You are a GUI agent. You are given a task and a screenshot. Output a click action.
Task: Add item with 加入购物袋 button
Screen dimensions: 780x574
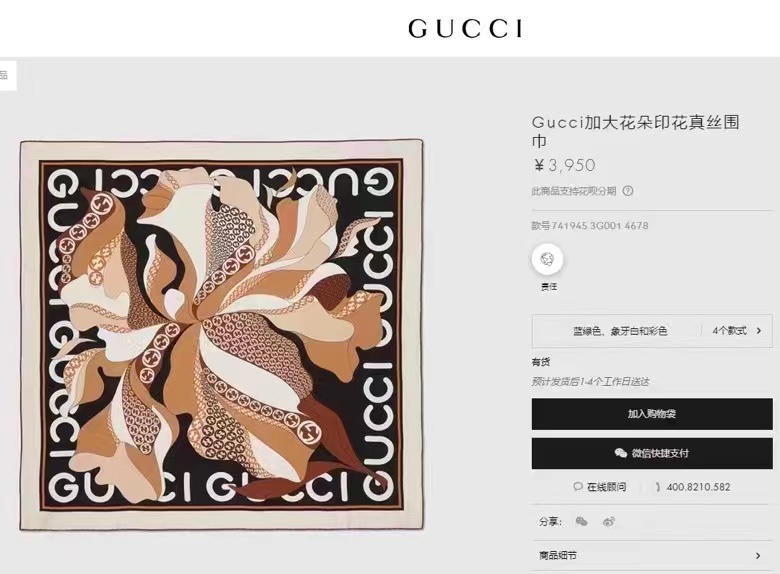[x=652, y=414]
